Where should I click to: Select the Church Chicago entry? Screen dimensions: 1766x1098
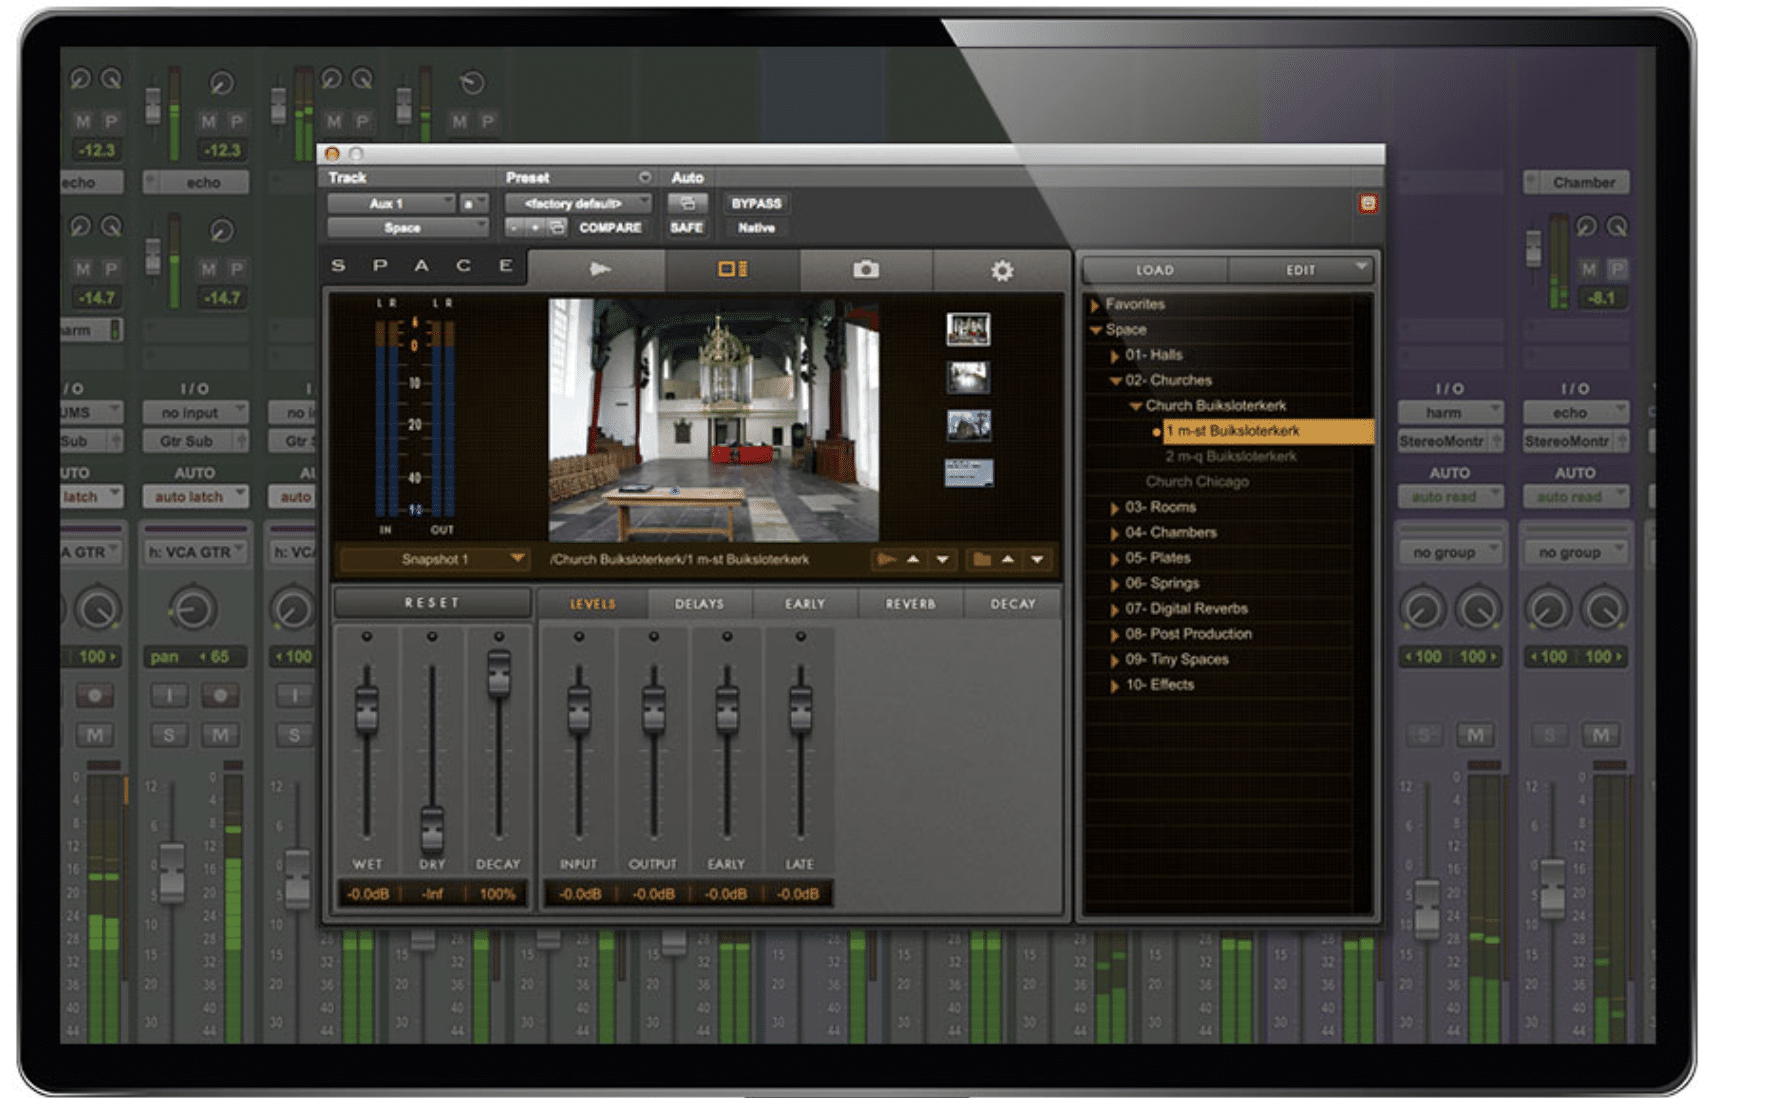click(1196, 482)
